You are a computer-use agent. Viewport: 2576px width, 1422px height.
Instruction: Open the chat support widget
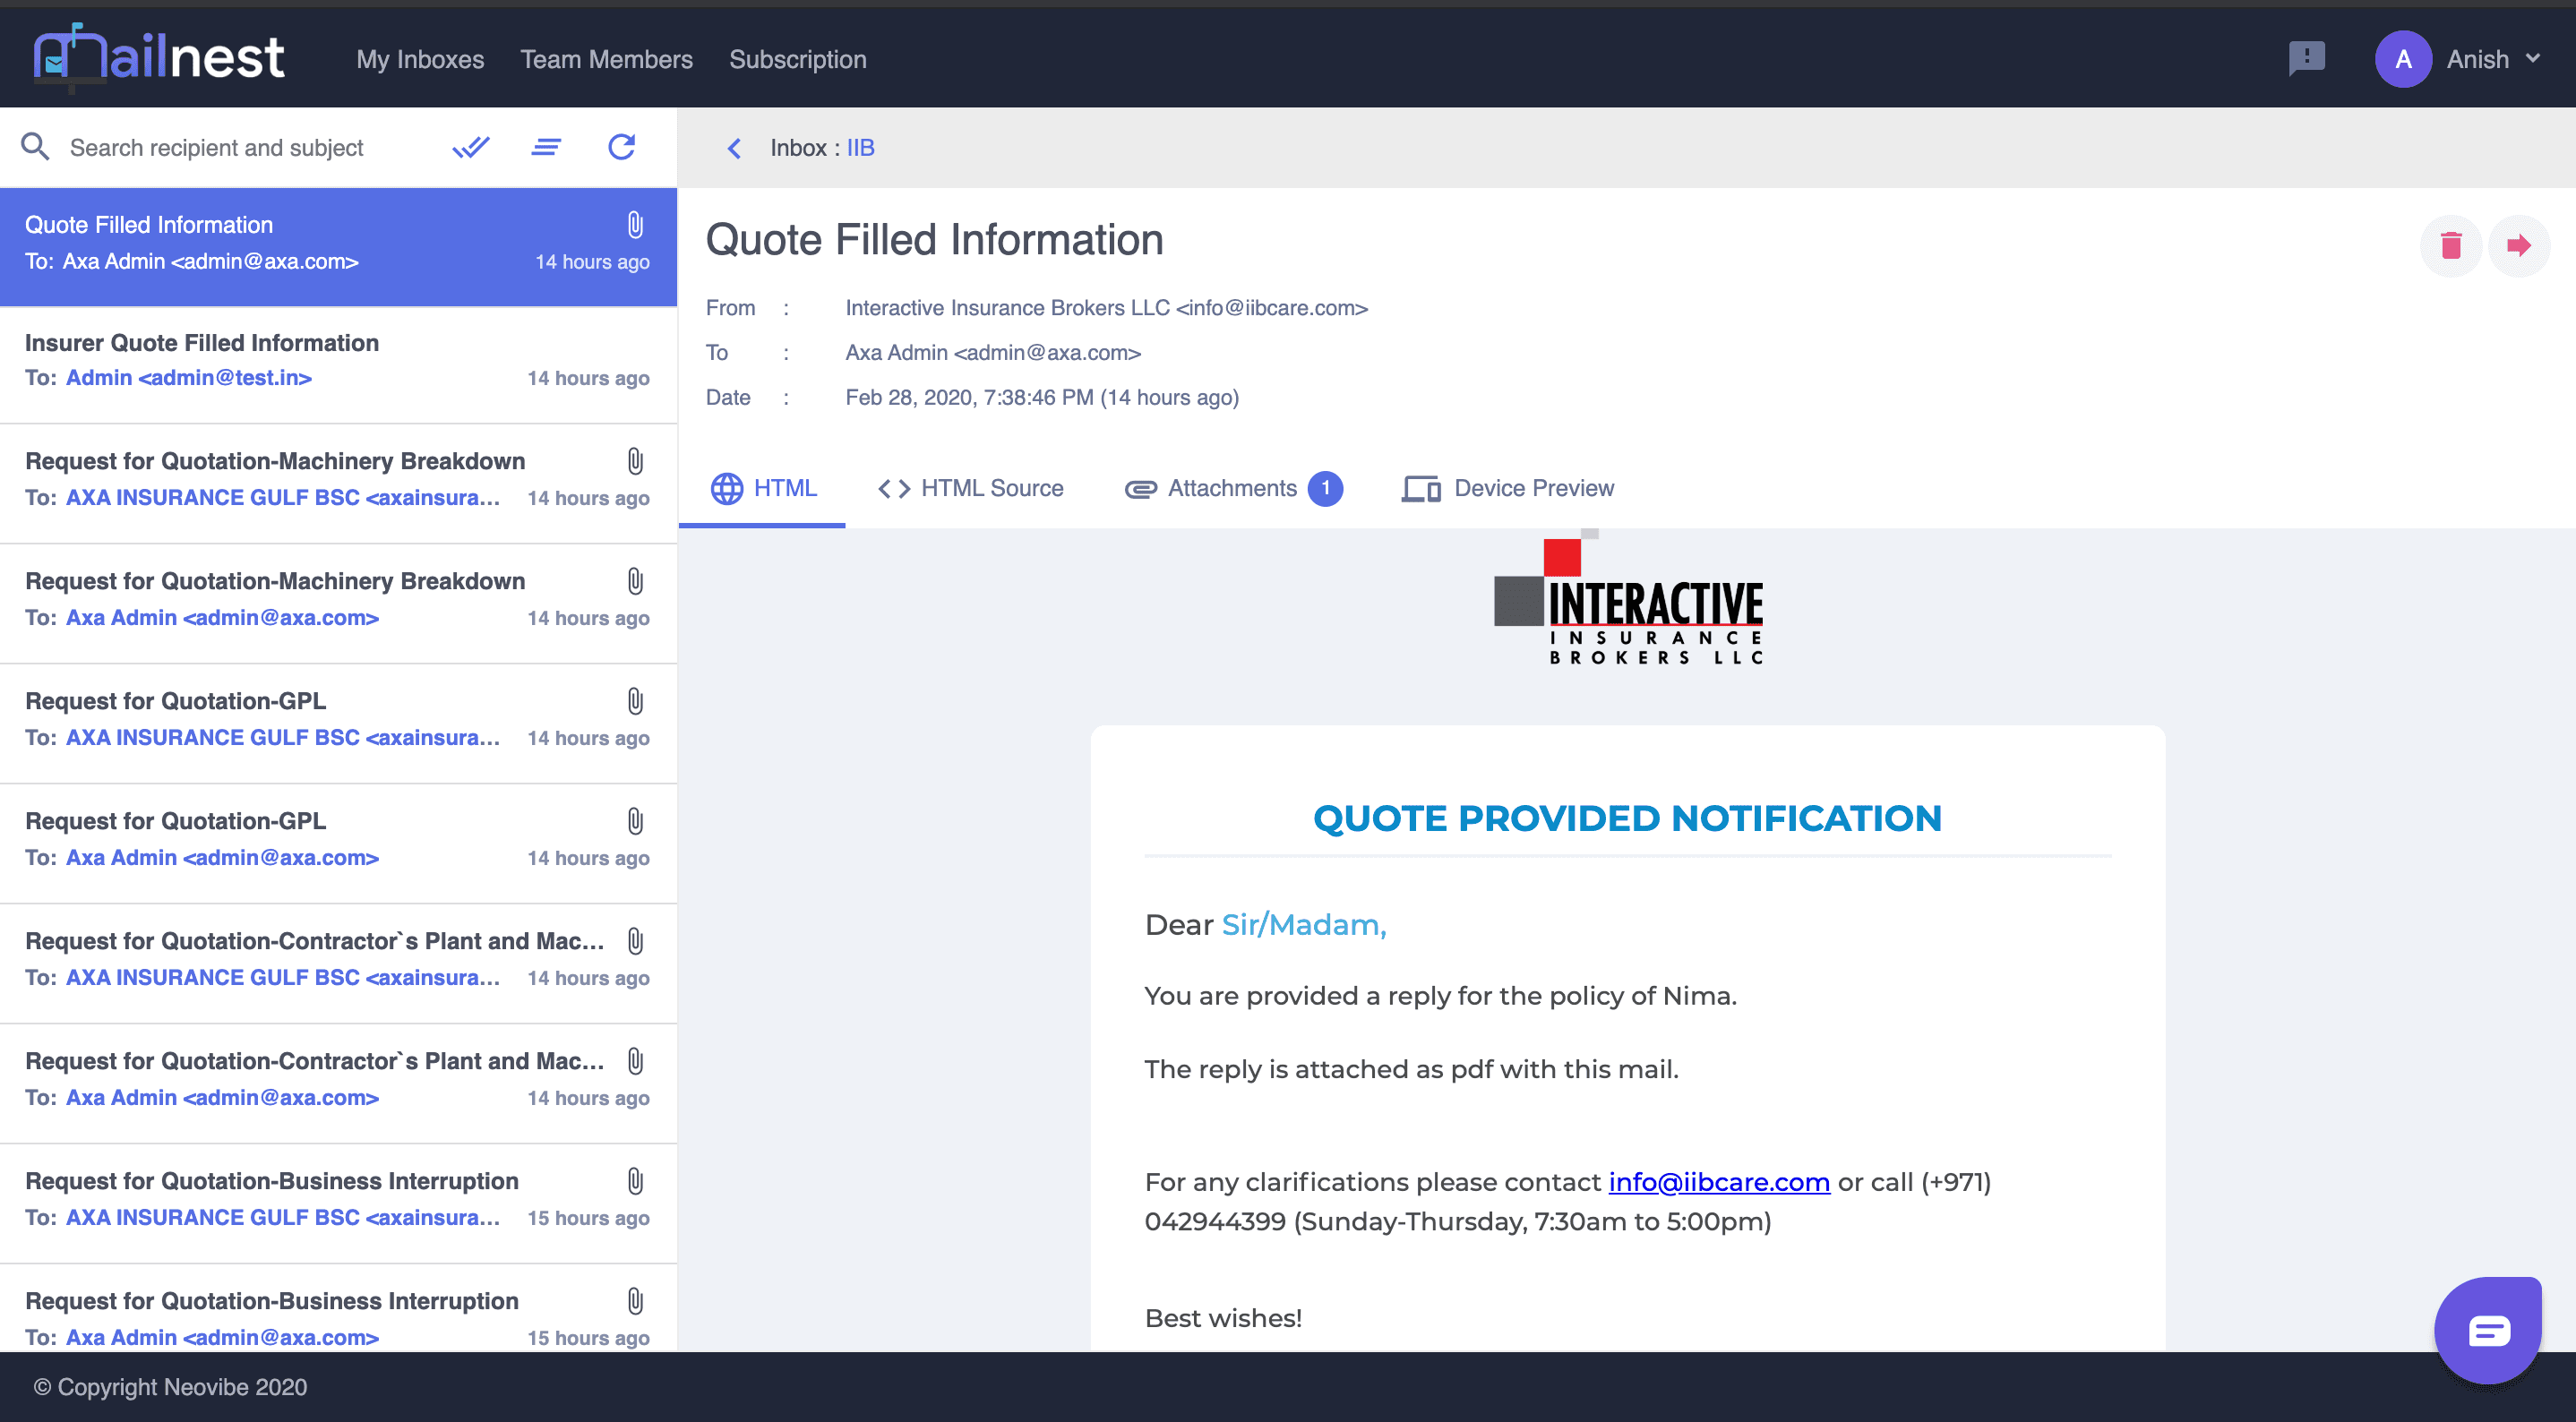click(x=2488, y=1330)
